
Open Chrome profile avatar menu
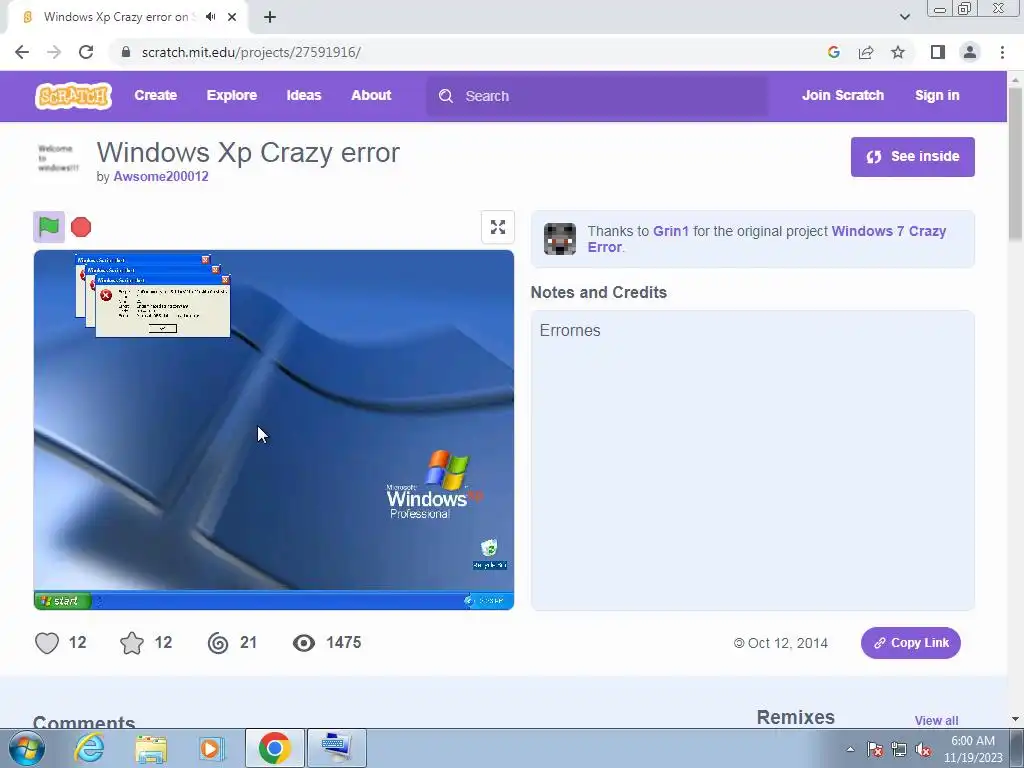970,52
